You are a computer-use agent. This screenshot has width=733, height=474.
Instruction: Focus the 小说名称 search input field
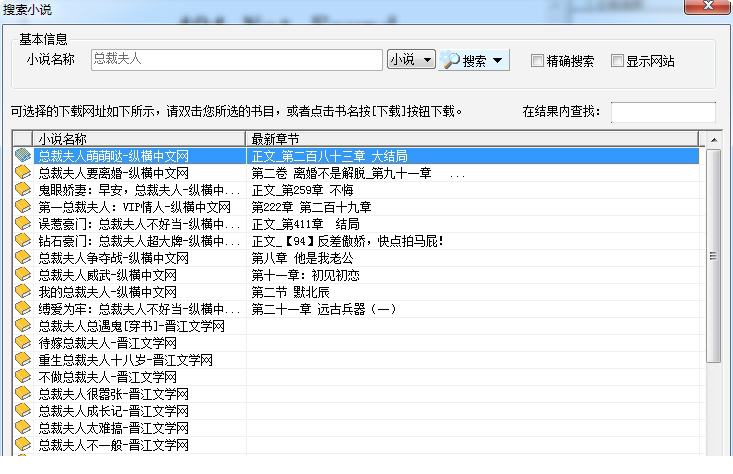tap(237, 59)
